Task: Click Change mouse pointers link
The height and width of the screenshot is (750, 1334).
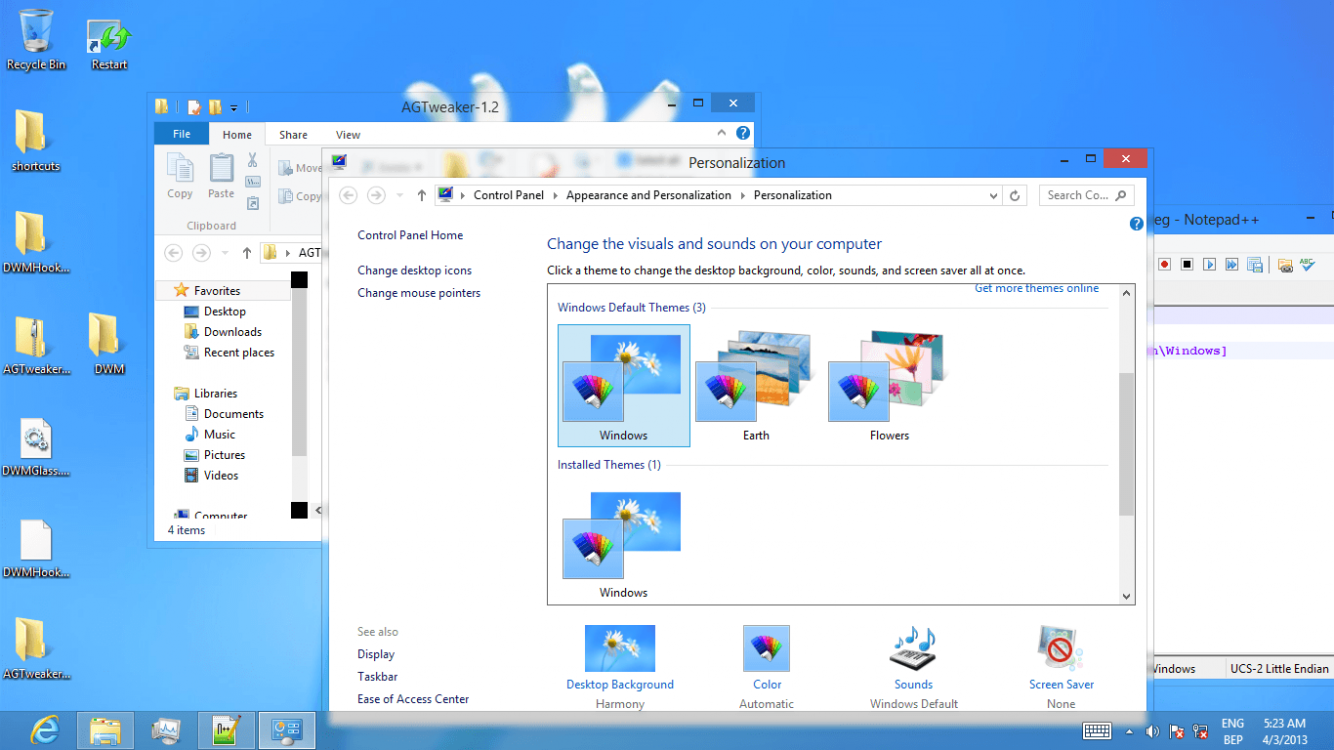Action: pos(419,293)
